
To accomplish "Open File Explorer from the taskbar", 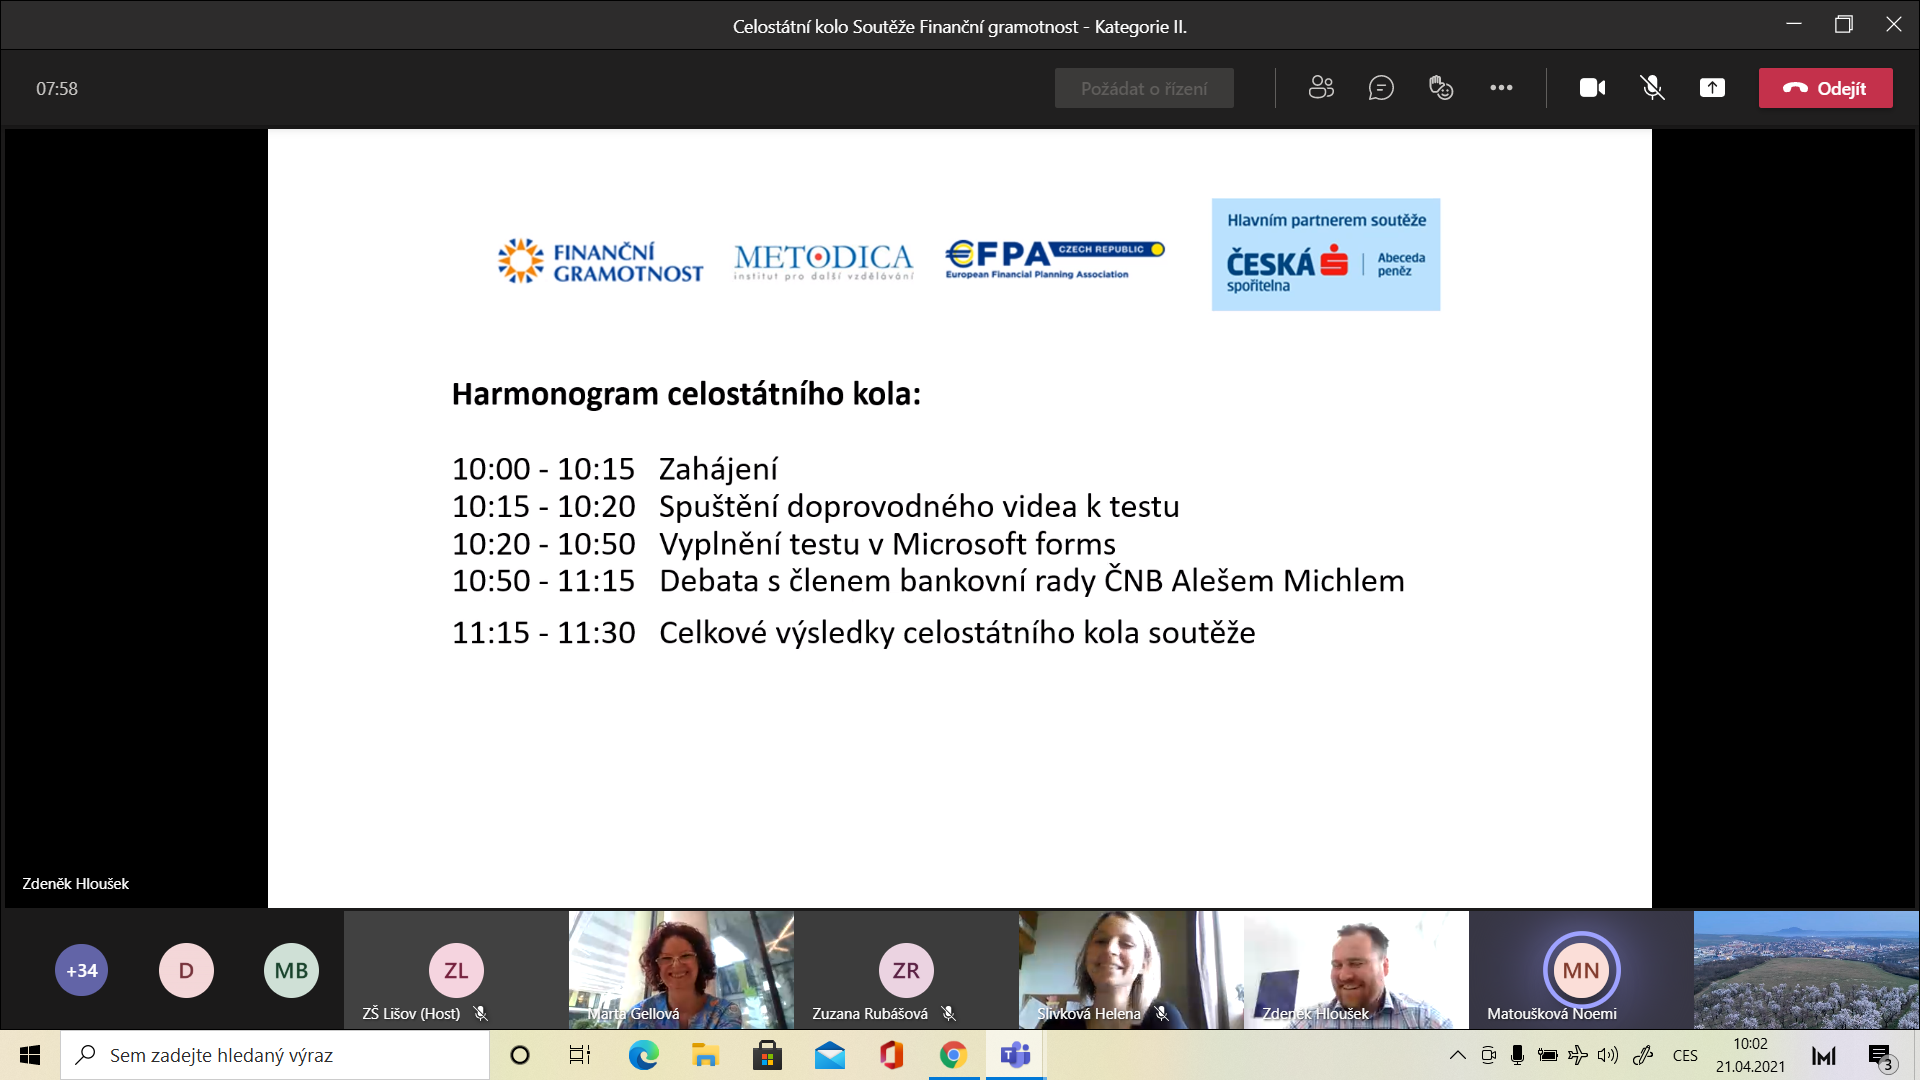I will (x=705, y=1055).
